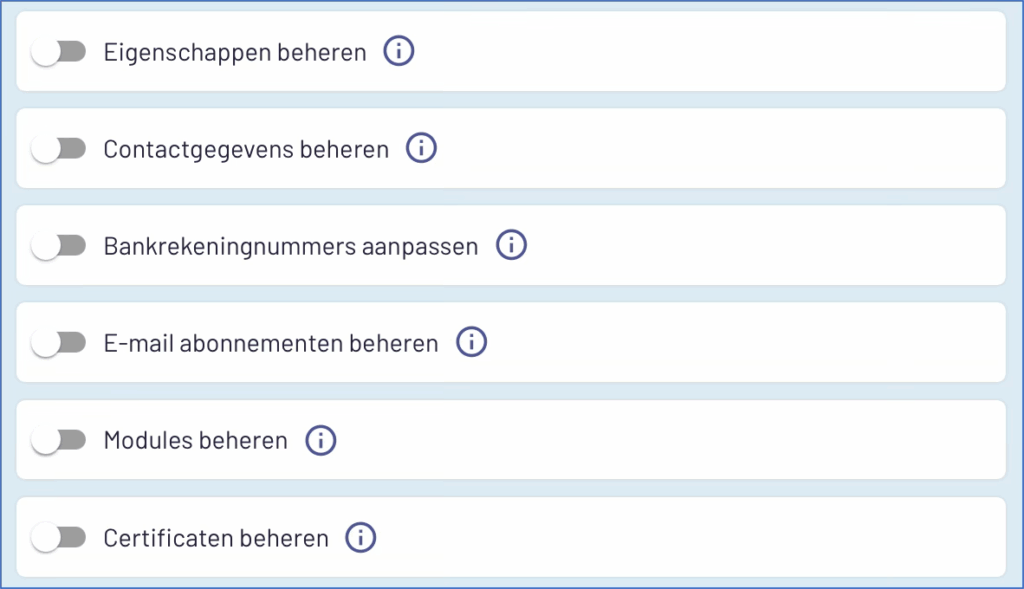
Task: Open Certificaten beheren info icon
Action: (x=361, y=537)
